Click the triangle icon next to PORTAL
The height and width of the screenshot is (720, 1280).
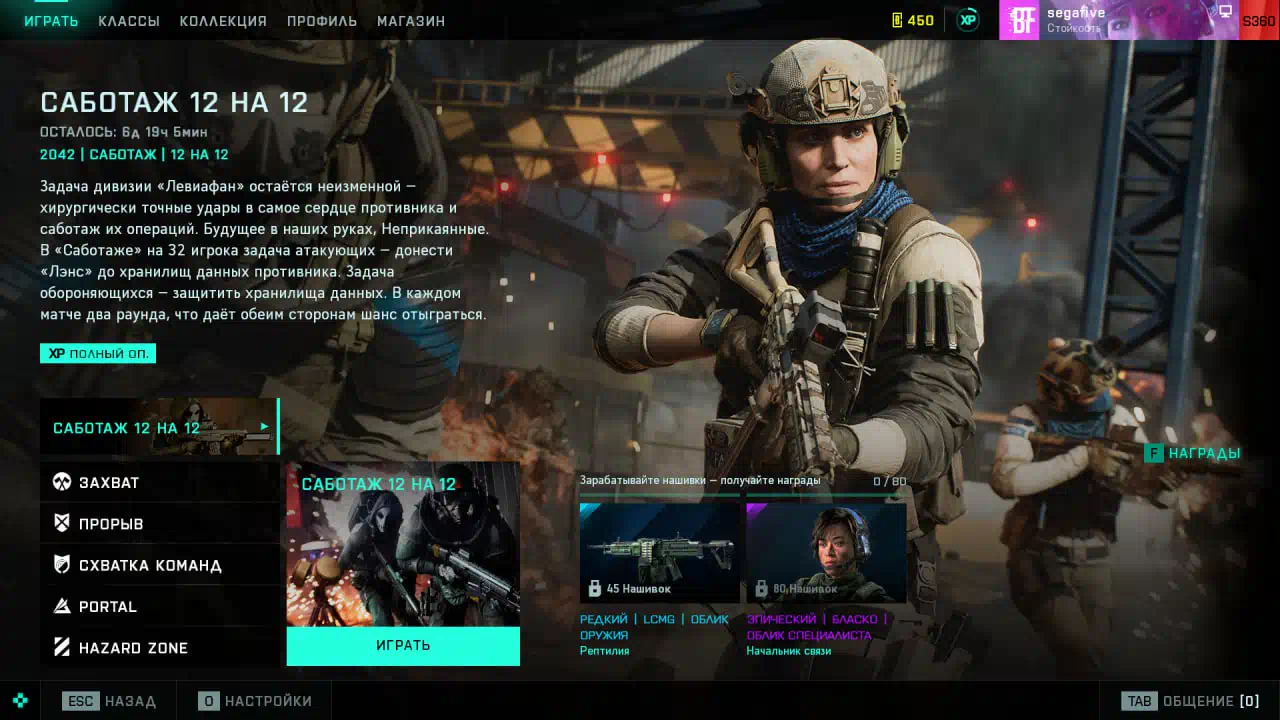click(62, 606)
